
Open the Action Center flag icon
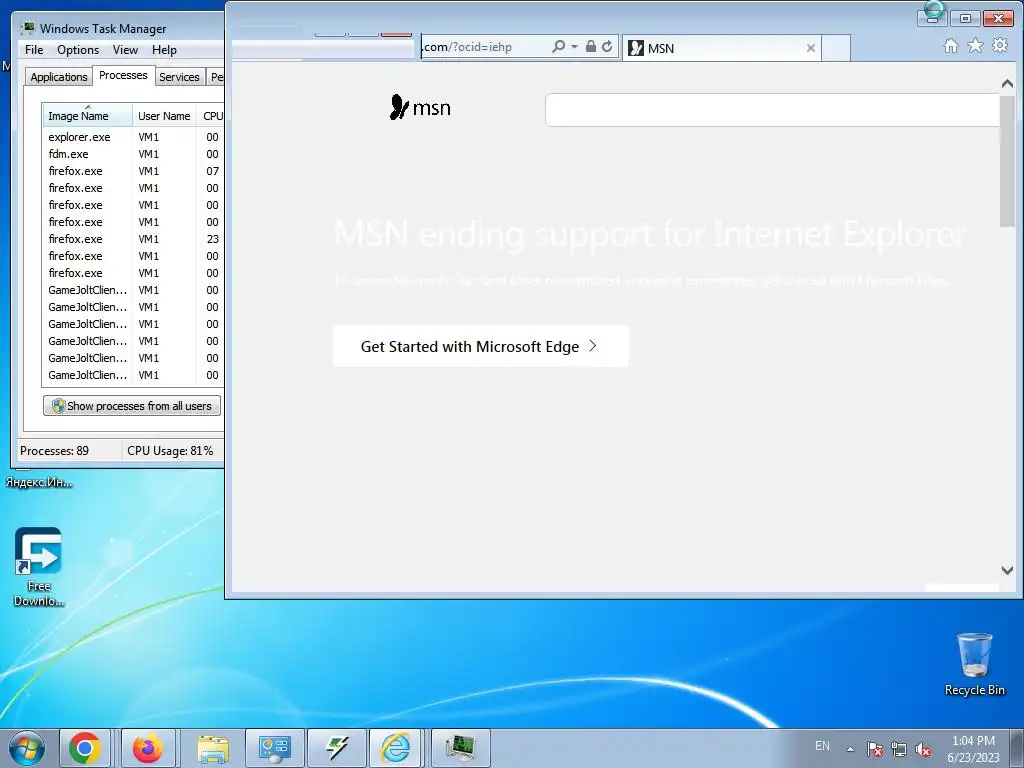point(875,749)
